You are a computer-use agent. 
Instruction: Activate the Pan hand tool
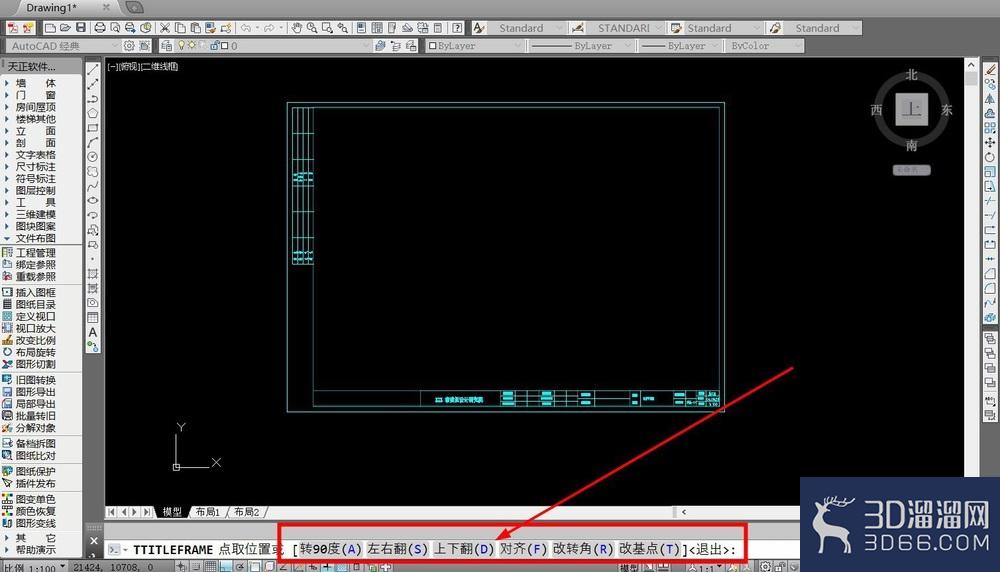pos(297,28)
